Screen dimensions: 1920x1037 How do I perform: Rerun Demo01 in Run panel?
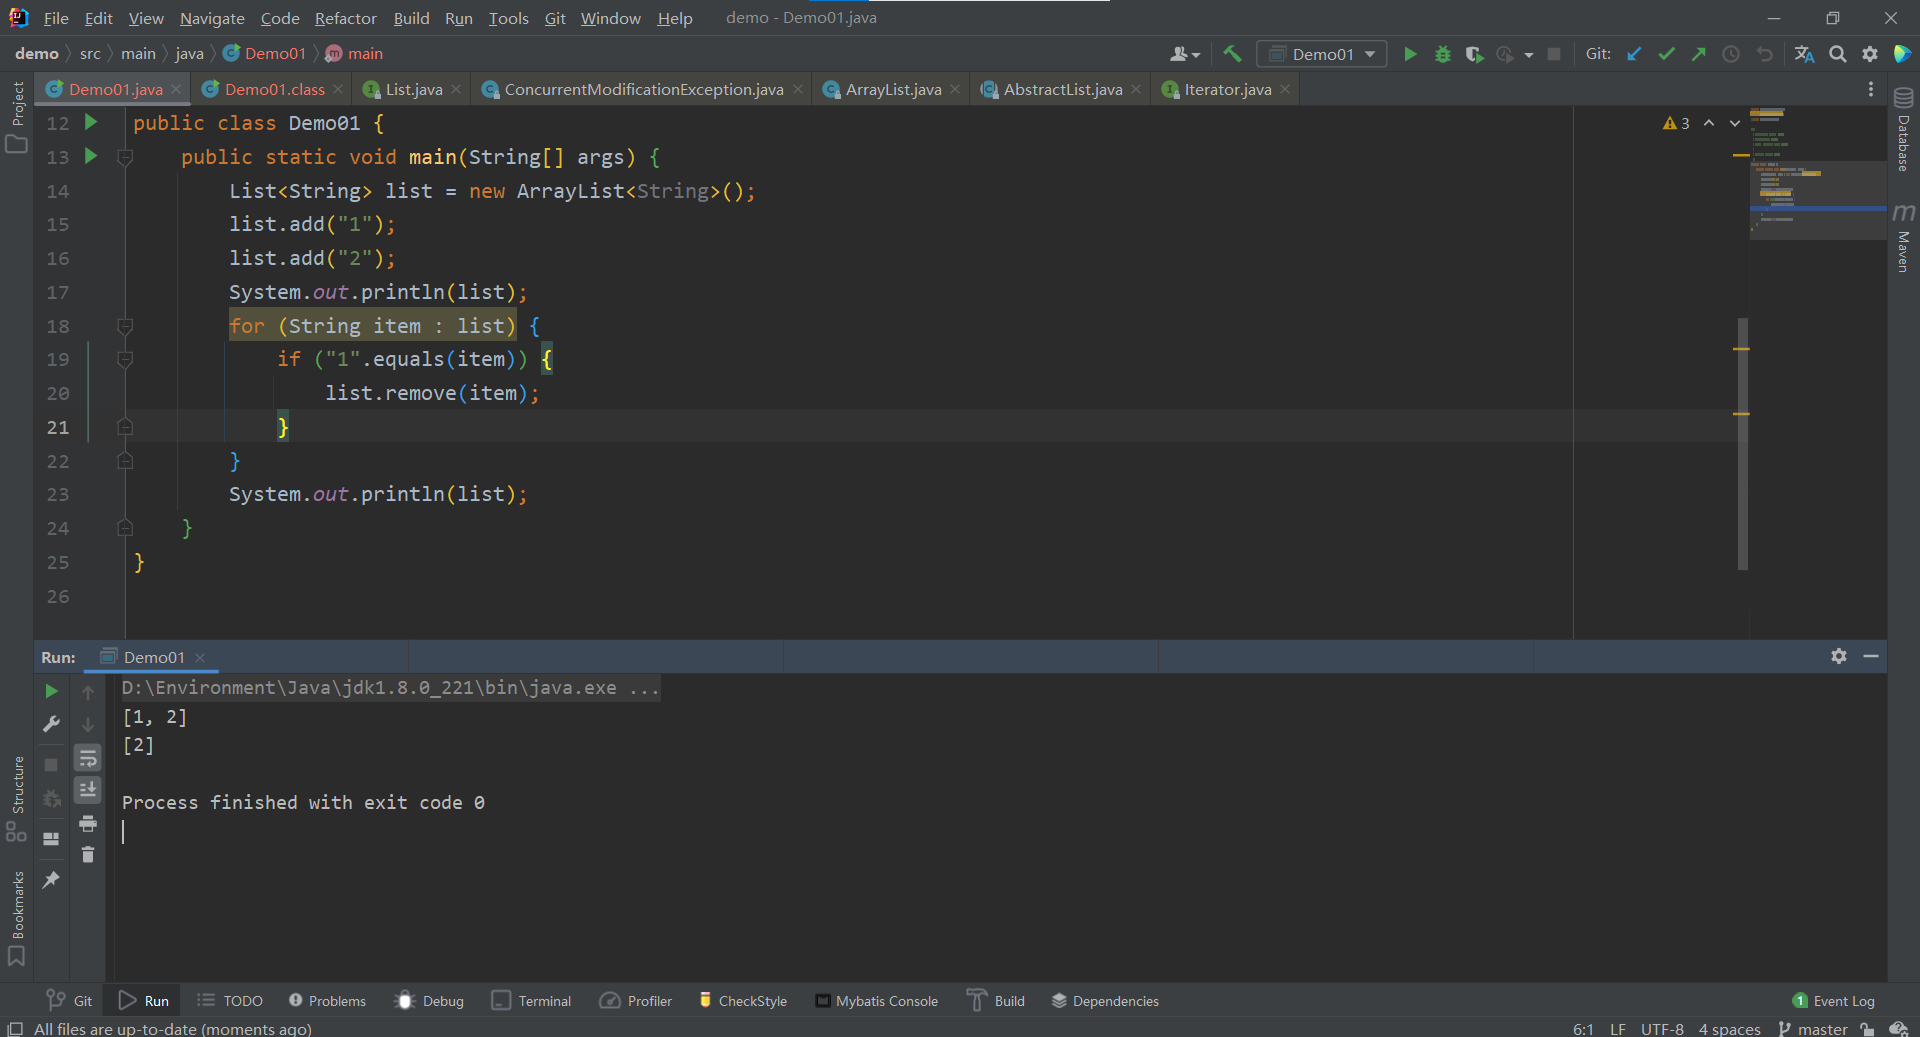tap(51, 691)
